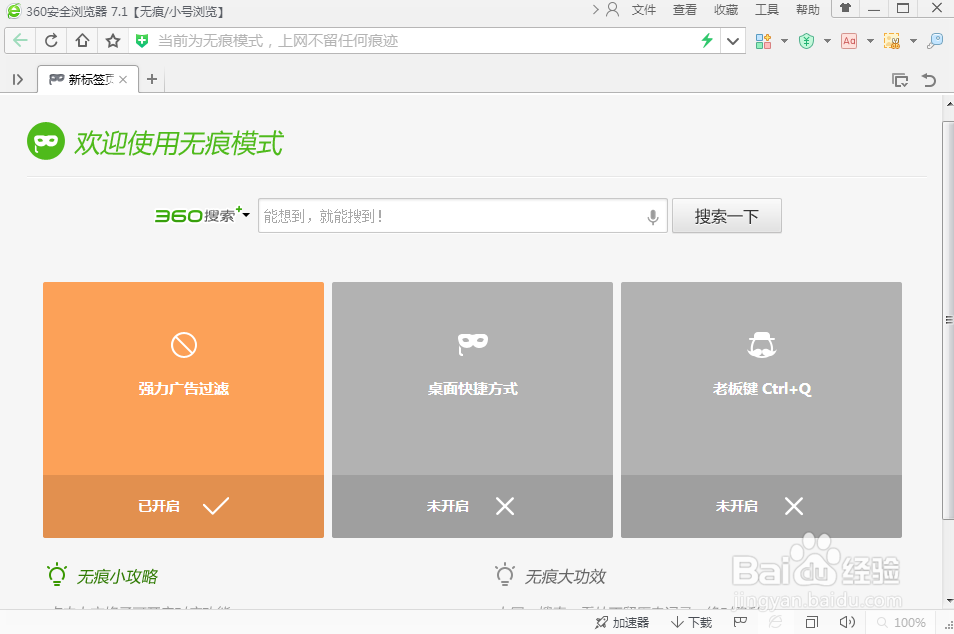Open the coupon clipper toolbar icon

pyautogui.click(x=891, y=41)
